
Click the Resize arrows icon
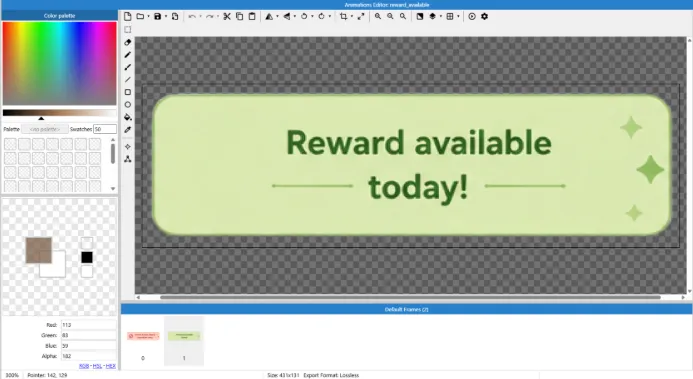(361, 16)
